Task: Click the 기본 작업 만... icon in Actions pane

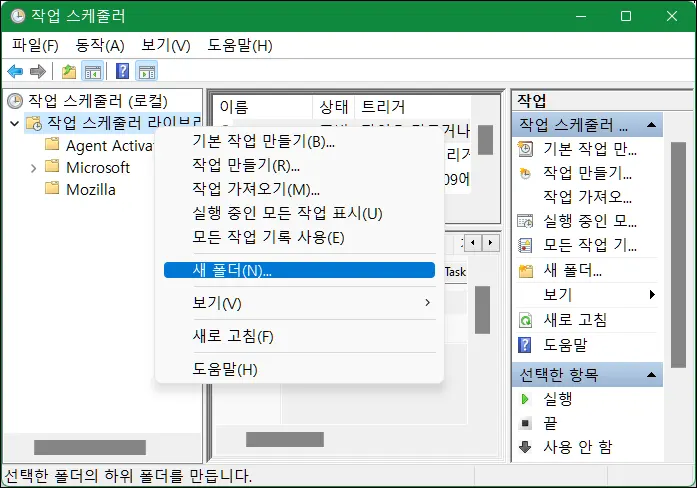Action: click(525, 149)
